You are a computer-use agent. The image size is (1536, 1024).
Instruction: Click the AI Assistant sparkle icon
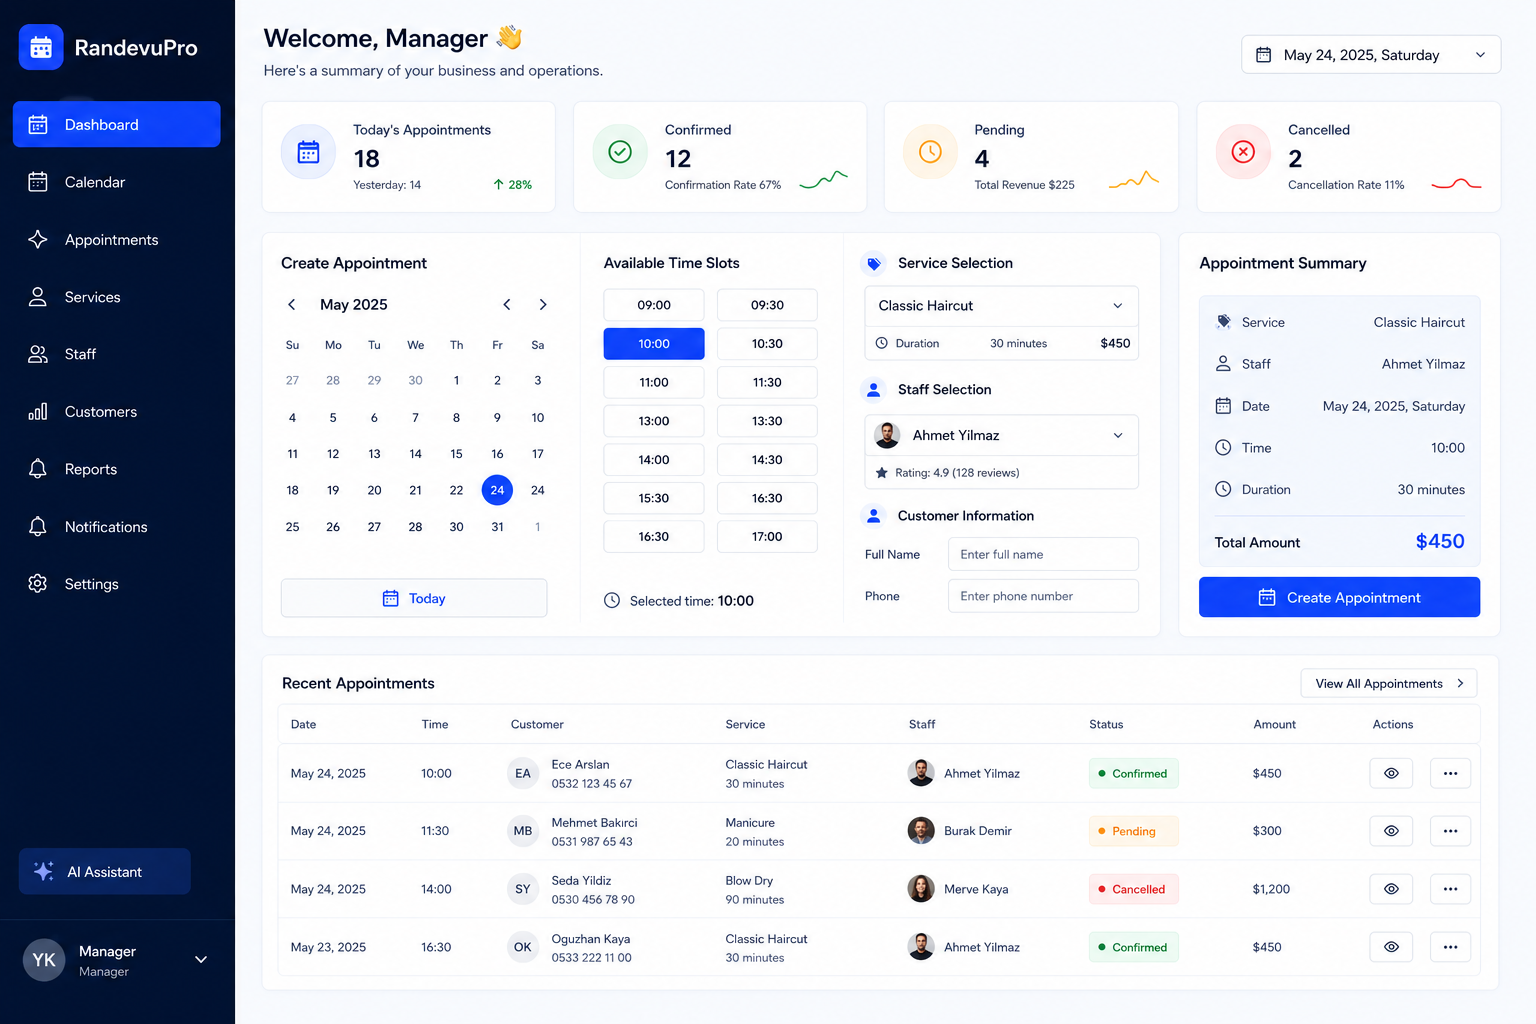[43, 872]
